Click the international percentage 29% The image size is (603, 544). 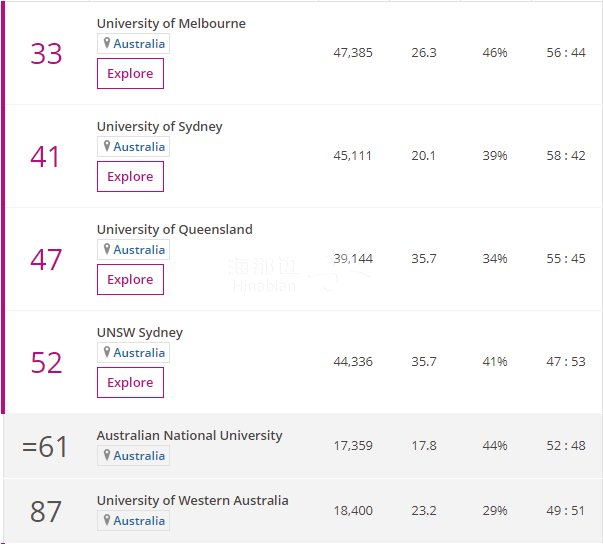(495, 511)
